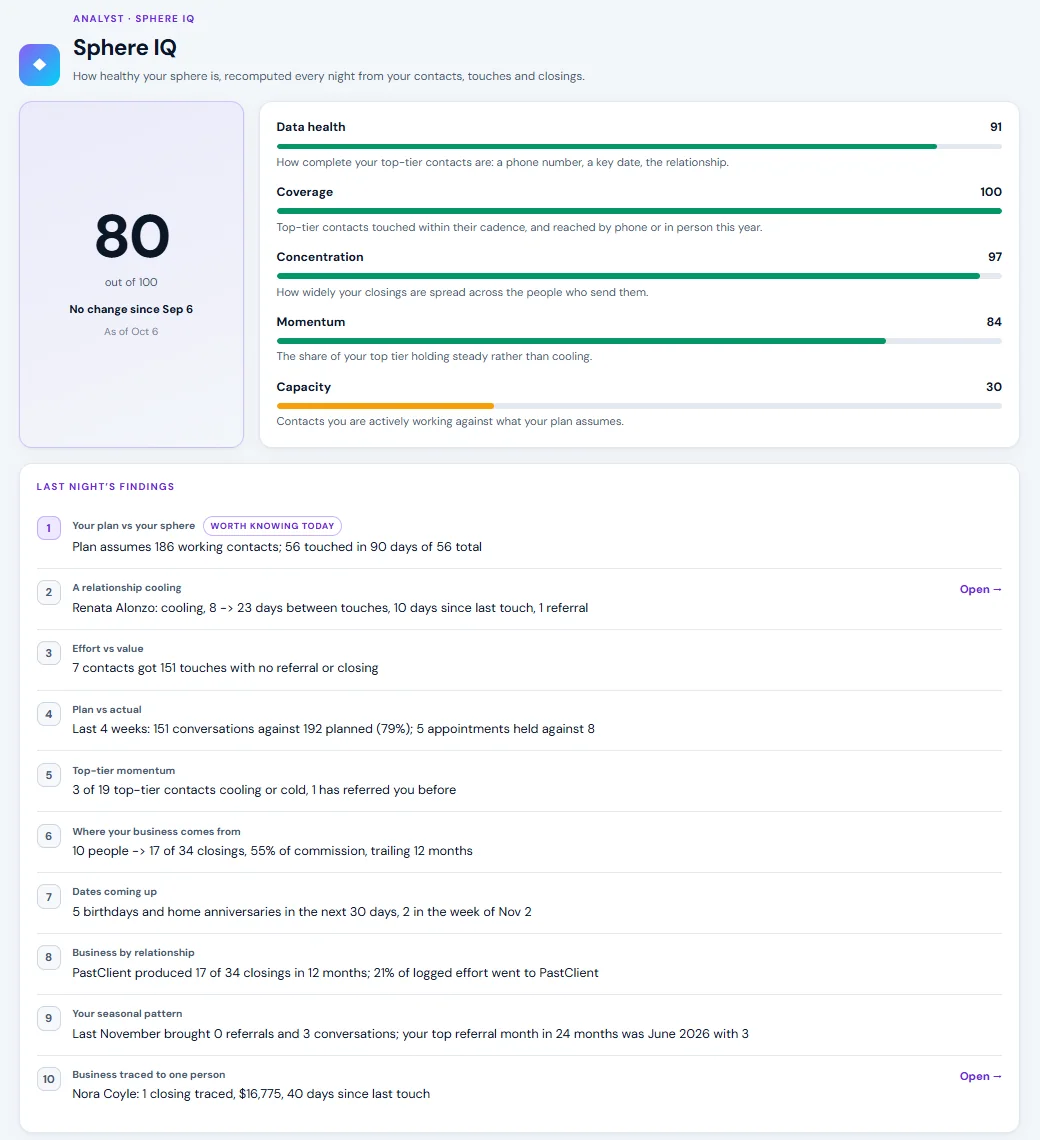
Task: Click the Data health score 91
Action: click(x=996, y=127)
